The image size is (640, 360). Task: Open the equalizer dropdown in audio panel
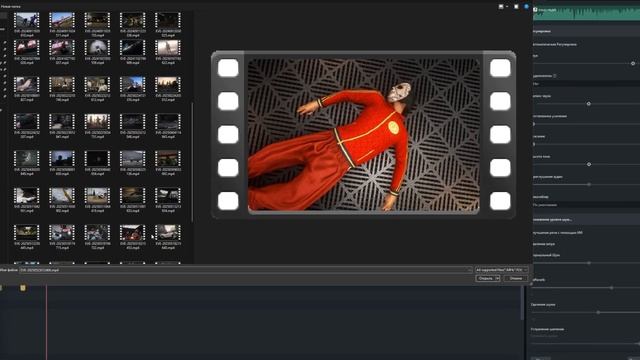click(586, 205)
